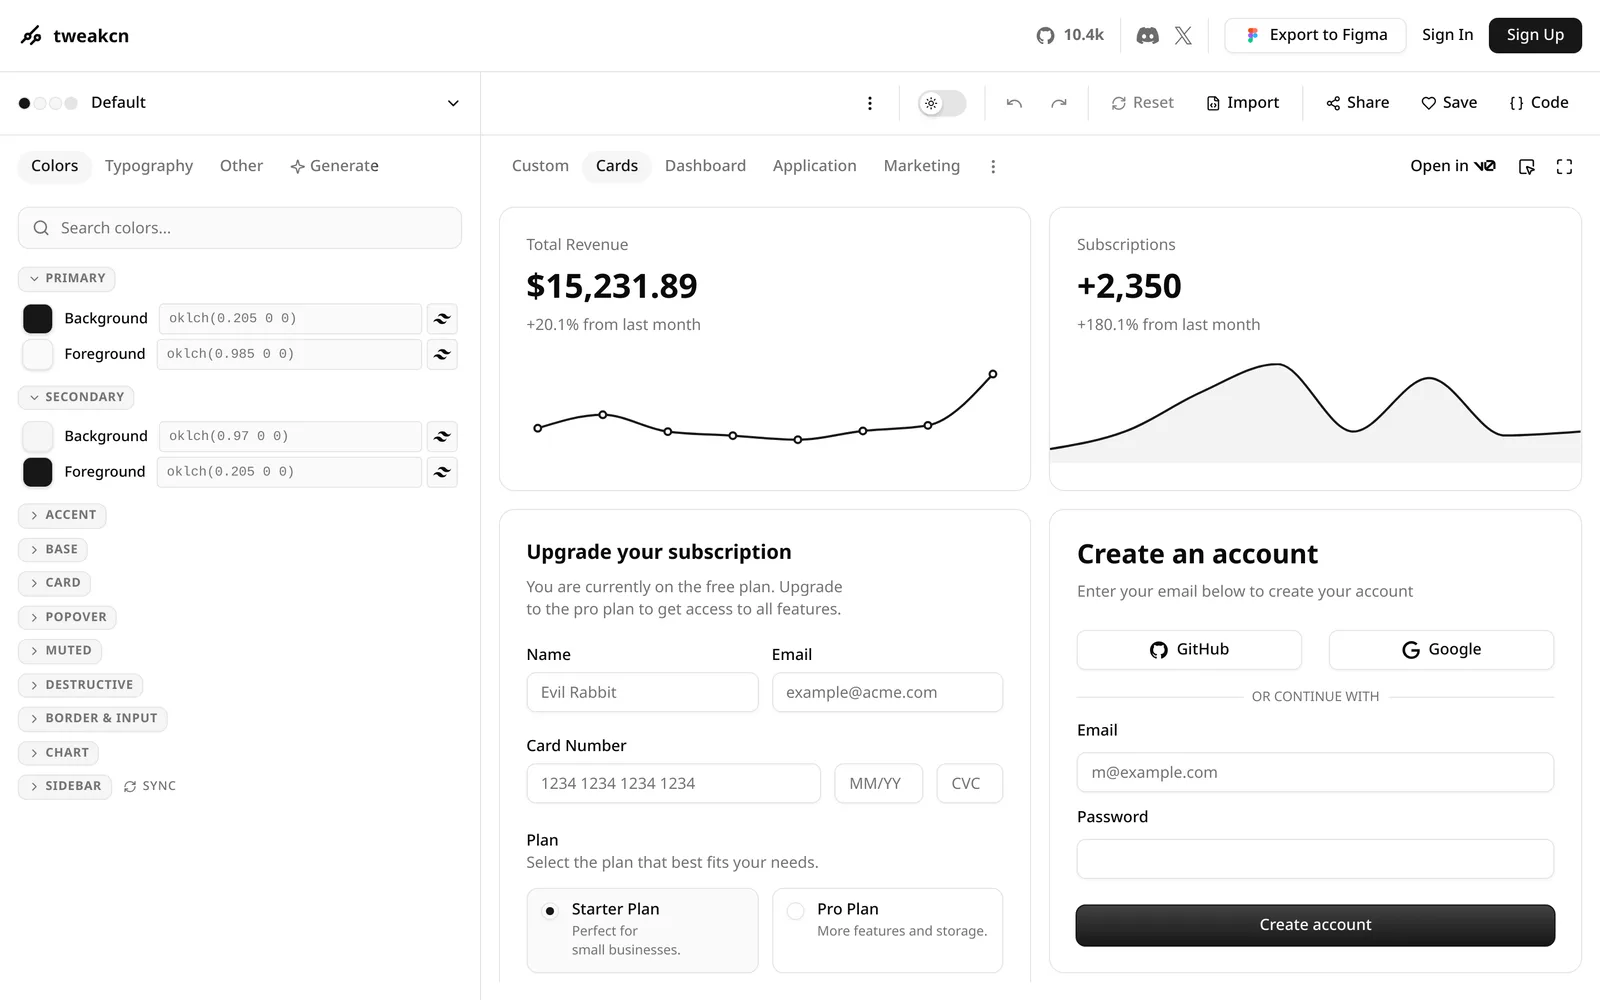Click the Sign Up button
Viewport: 1600px width, 1000px height.
pyautogui.click(x=1535, y=35)
